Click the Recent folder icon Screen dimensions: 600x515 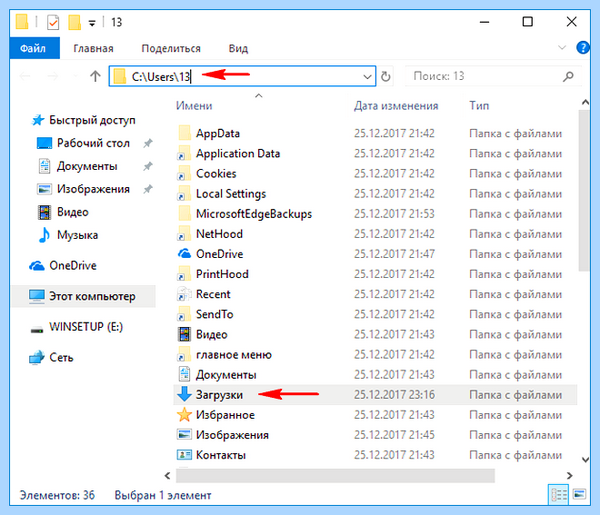184,294
